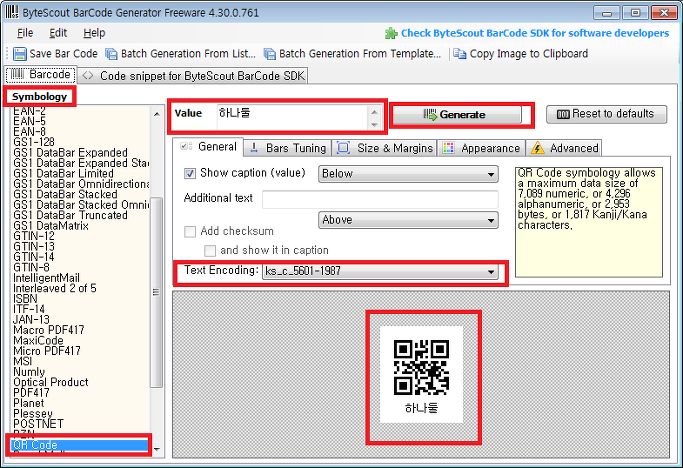Click the green puzzle piece SDK icon
The image size is (683, 468).
click(391, 34)
